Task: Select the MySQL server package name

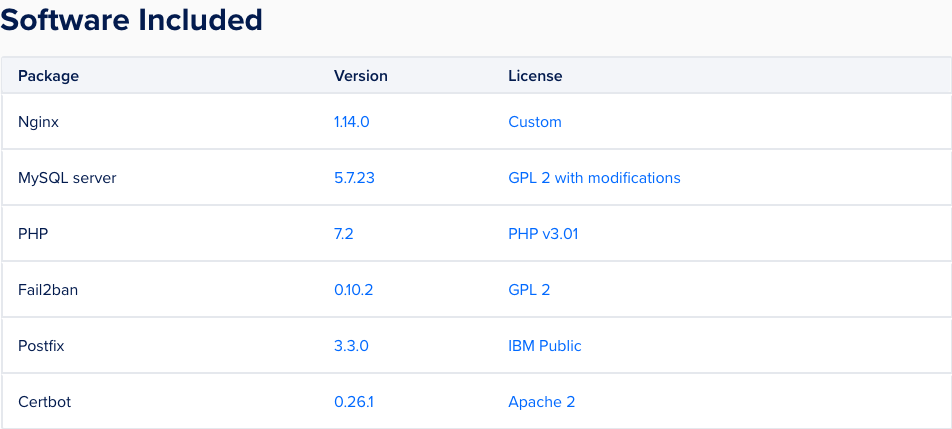Action: point(67,178)
